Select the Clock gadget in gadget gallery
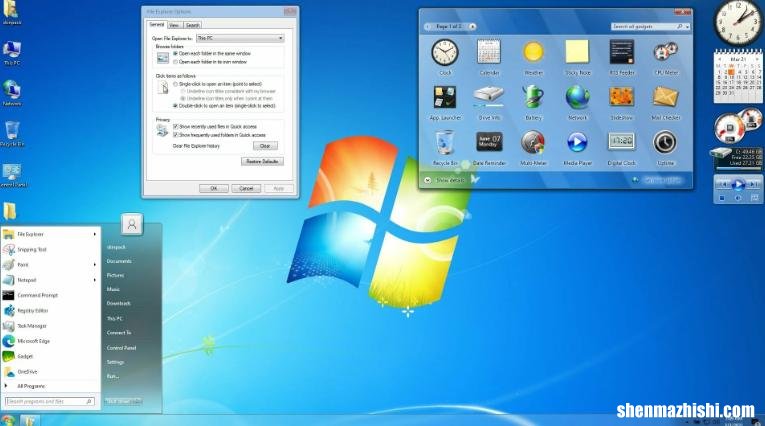 coord(445,53)
